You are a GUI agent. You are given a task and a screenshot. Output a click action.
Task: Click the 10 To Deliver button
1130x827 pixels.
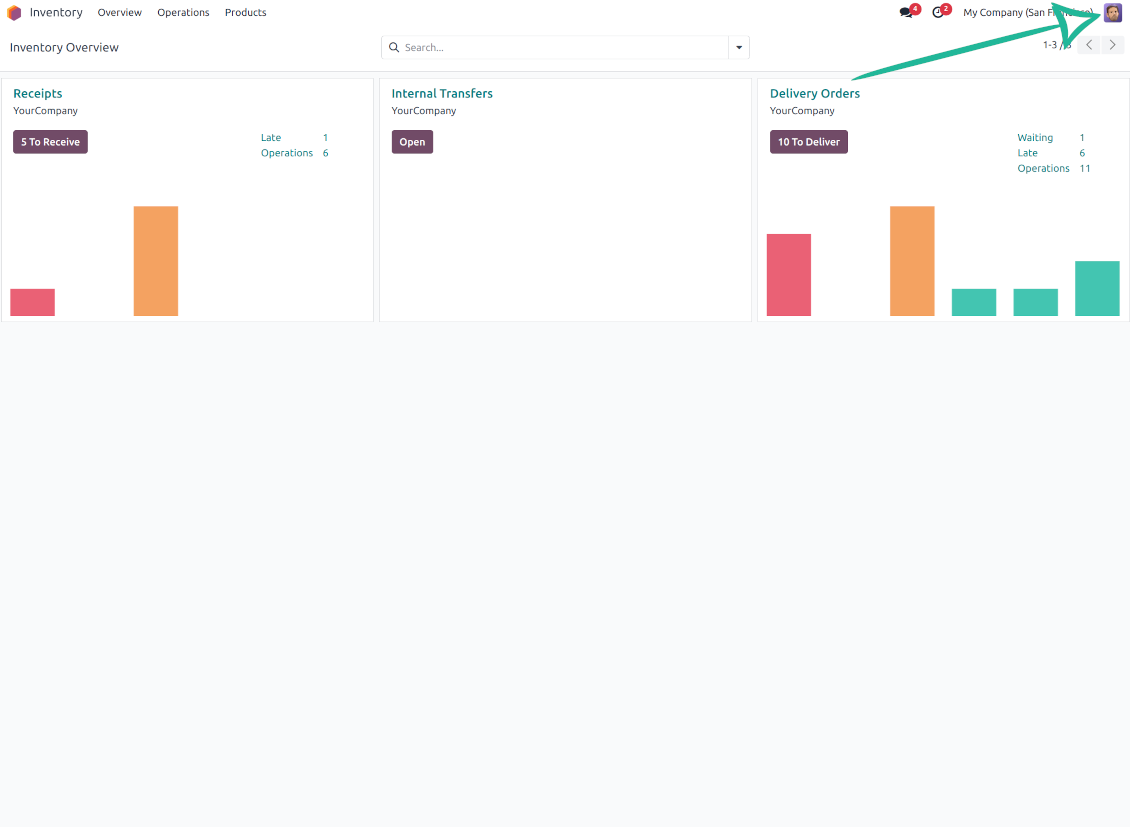coord(808,142)
